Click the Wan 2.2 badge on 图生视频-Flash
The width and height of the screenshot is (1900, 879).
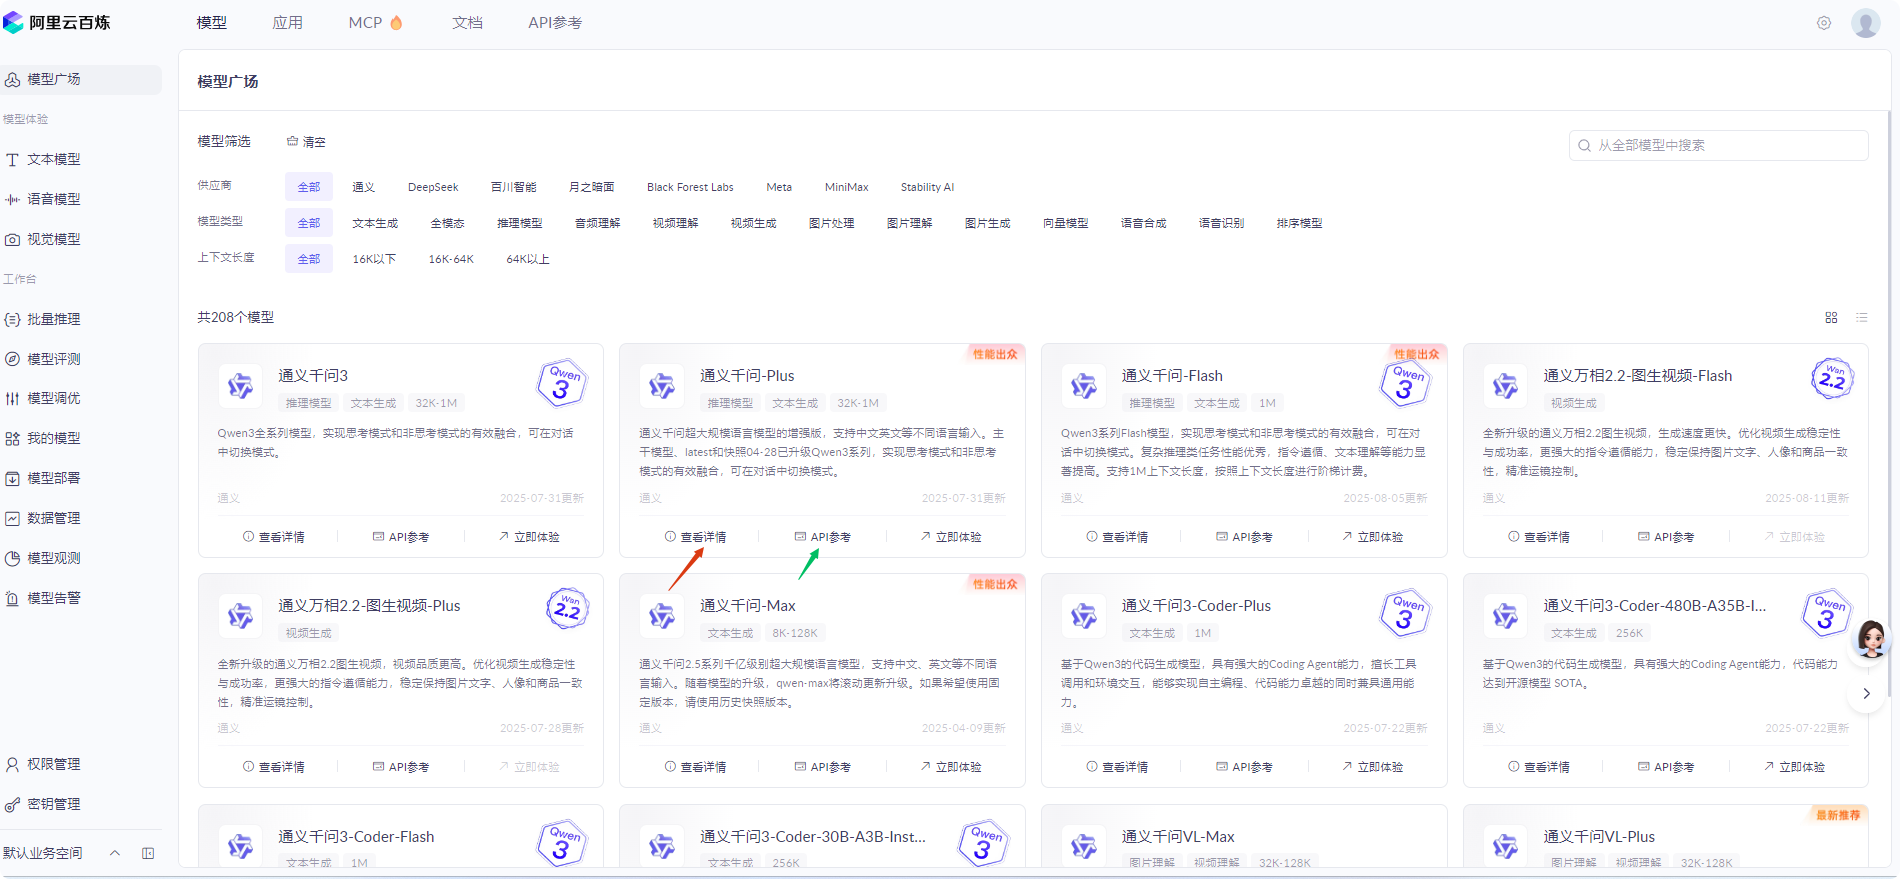point(1832,378)
